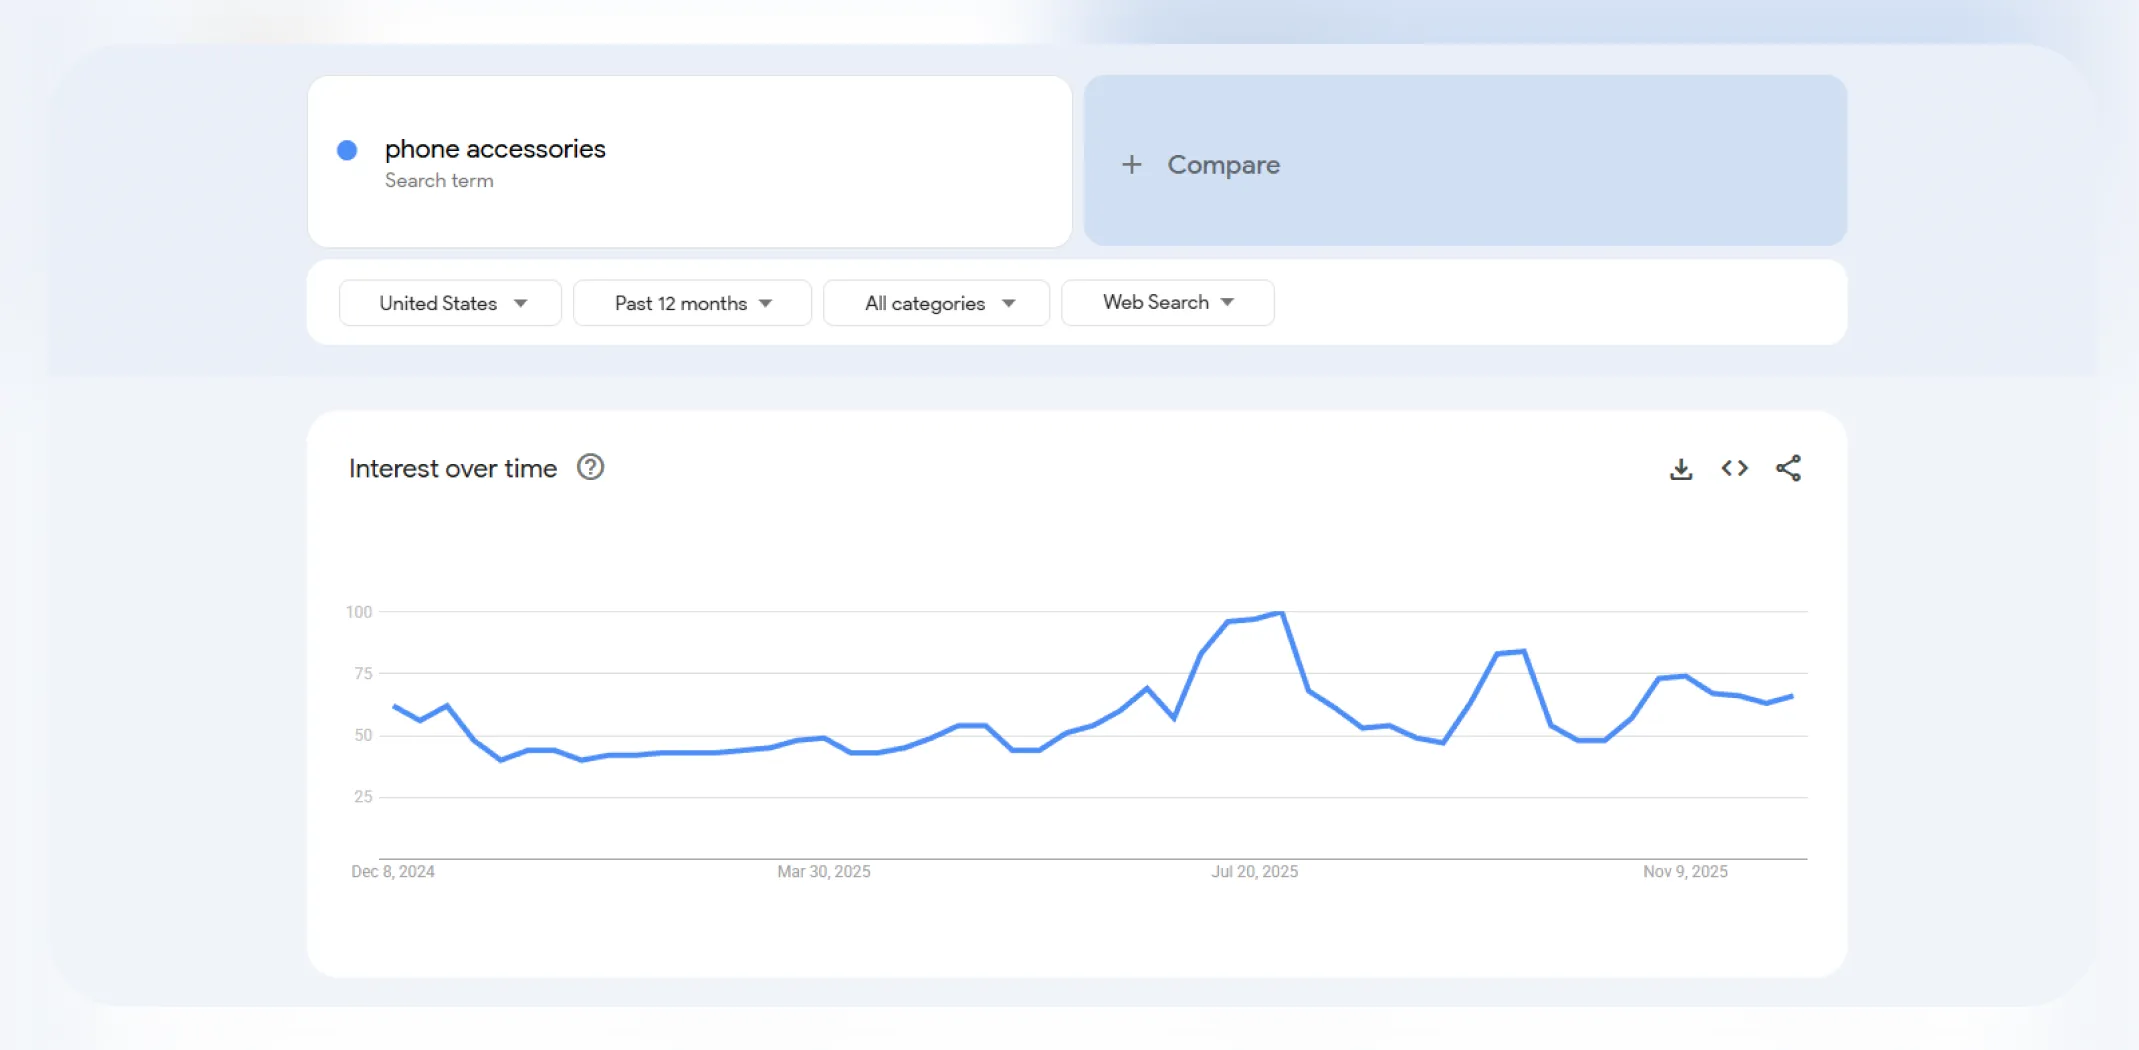Click the Nov 9, 2025 axis label
The width and height of the screenshot is (2139, 1050).
click(1685, 871)
